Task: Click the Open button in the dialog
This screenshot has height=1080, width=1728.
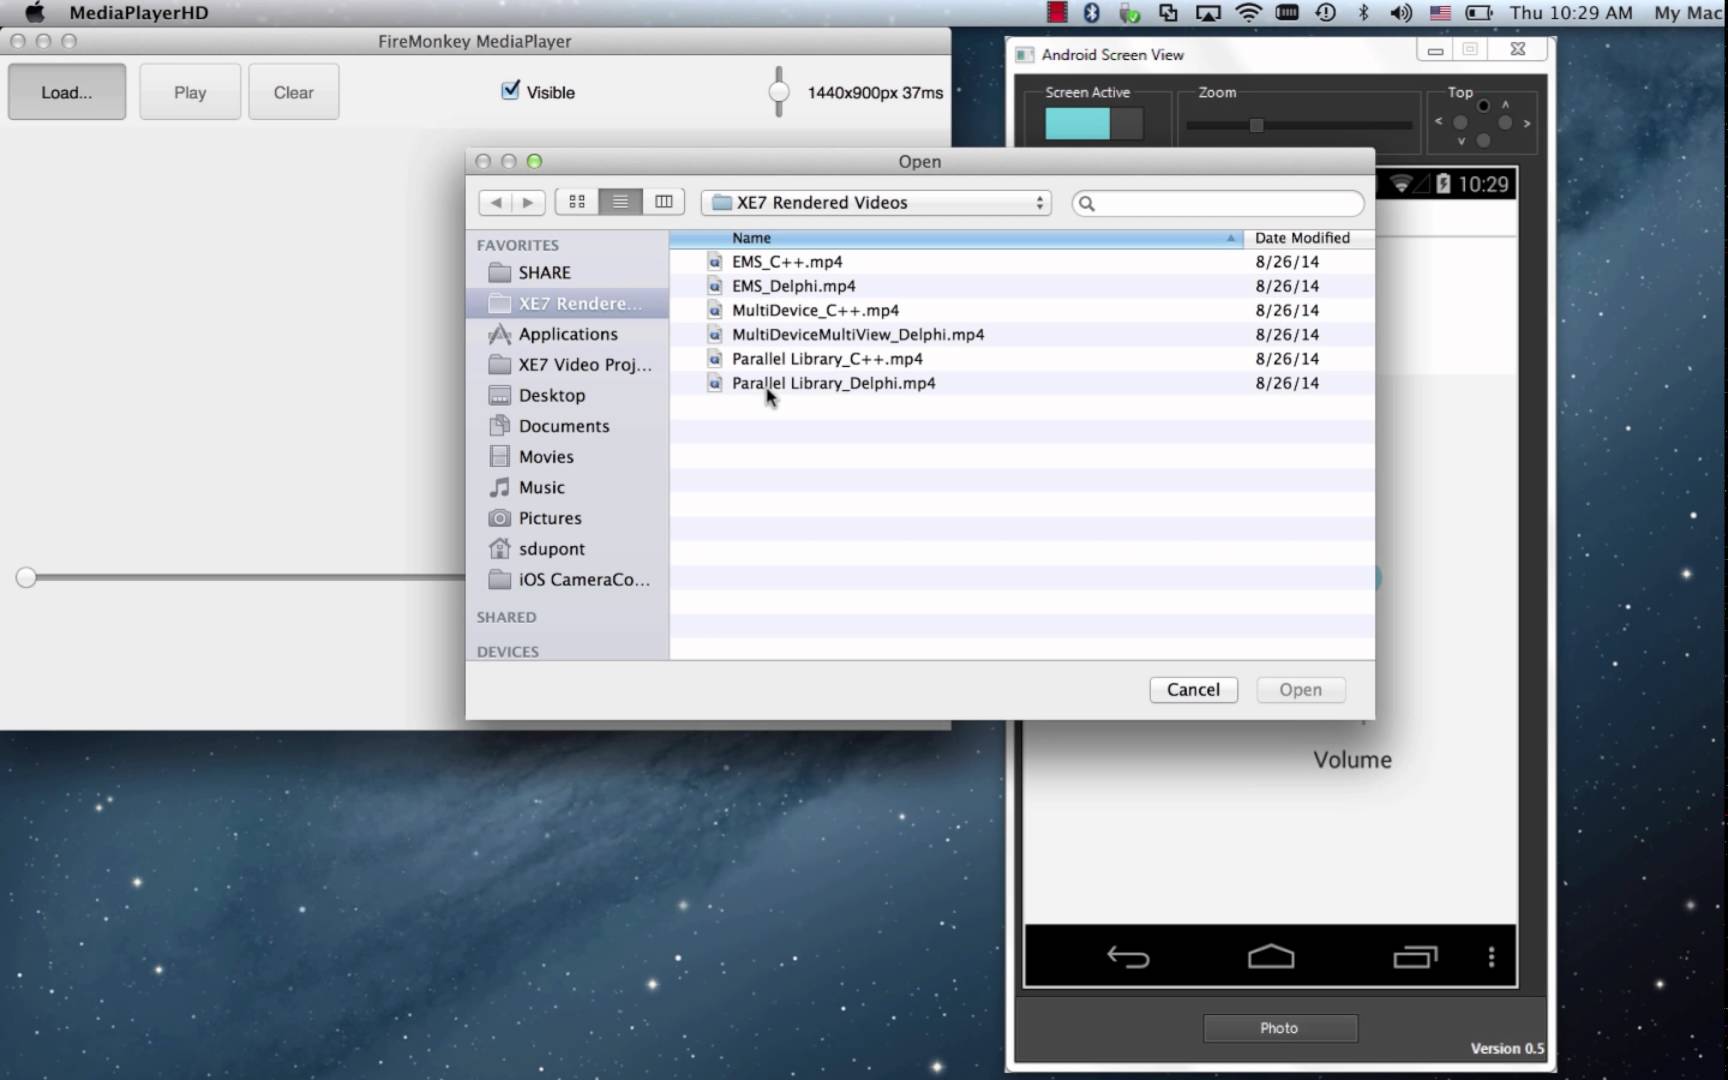Action: [1300, 690]
